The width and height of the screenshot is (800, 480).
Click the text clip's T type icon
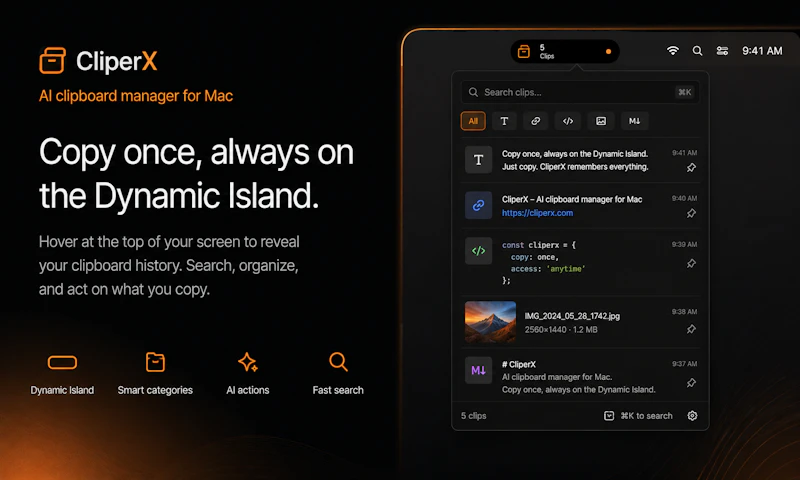click(479, 160)
